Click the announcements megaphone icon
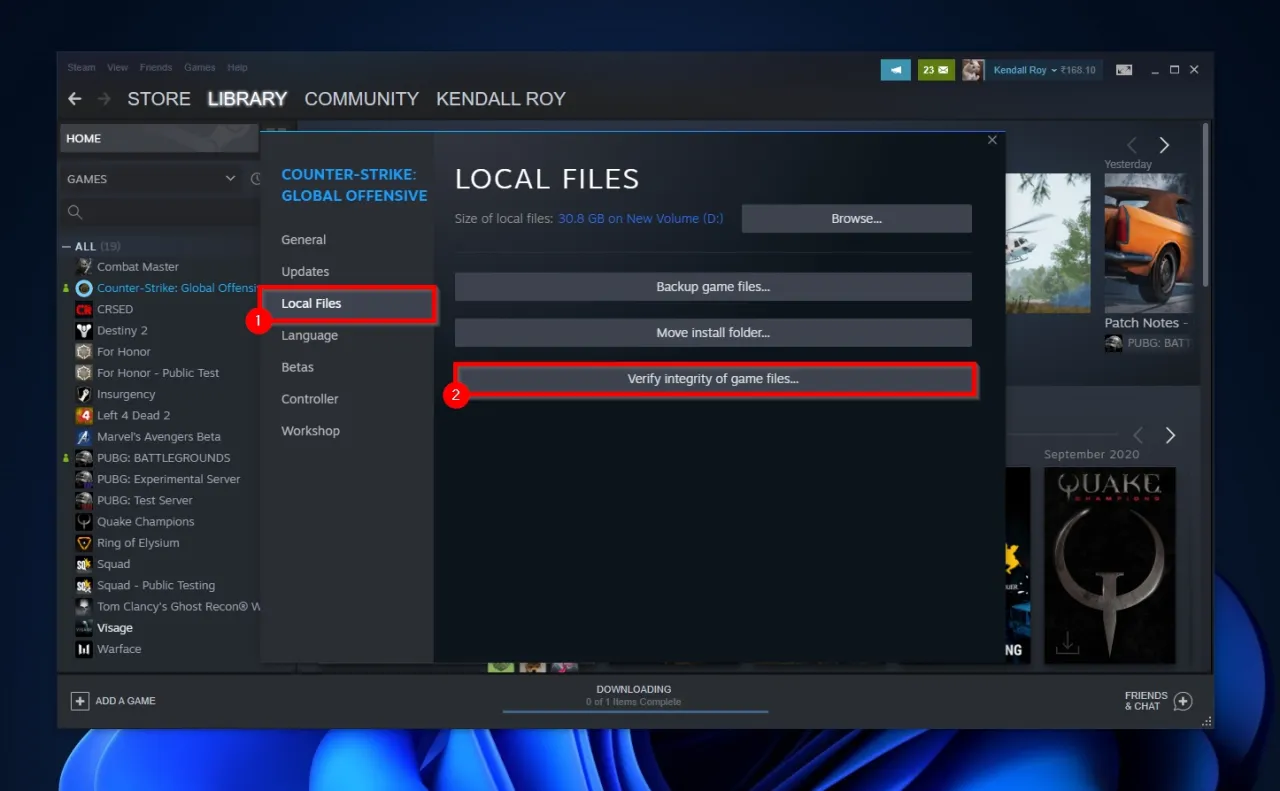The image size is (1280, 791). click(895, 70)
